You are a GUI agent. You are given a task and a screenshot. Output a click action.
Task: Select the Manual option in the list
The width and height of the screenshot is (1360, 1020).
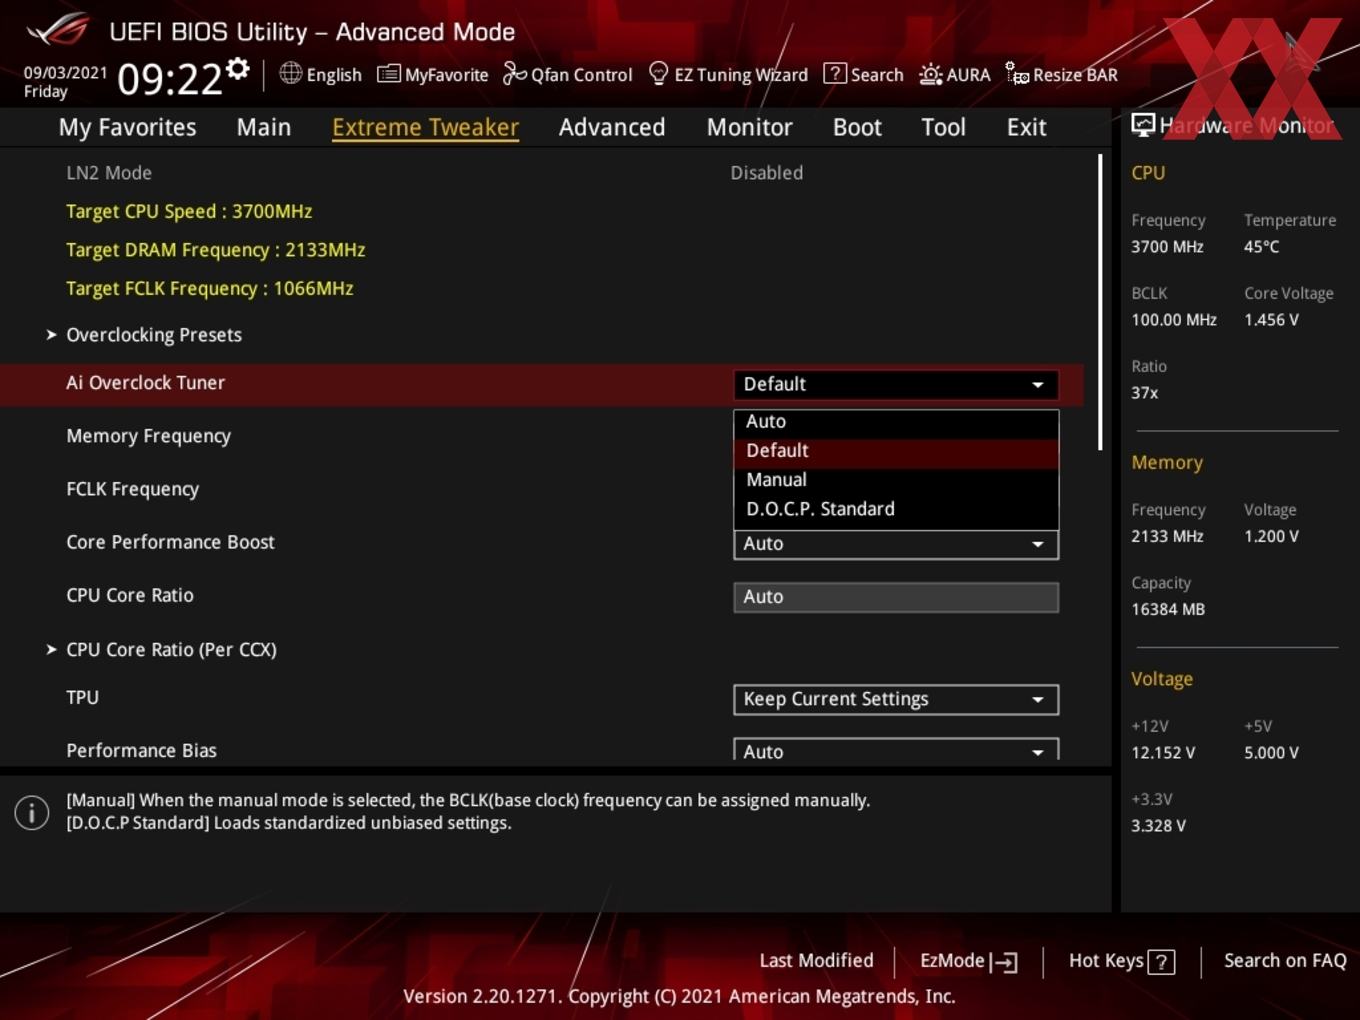(895, 479)
